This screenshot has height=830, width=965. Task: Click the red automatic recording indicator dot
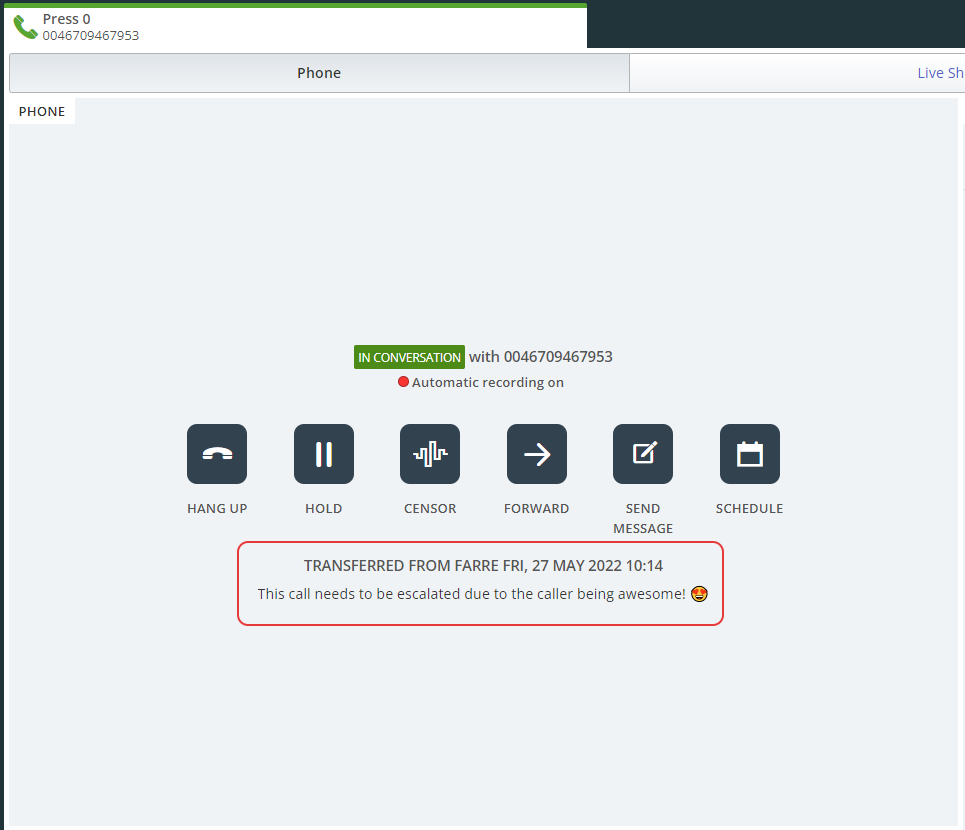pos(403,382)
